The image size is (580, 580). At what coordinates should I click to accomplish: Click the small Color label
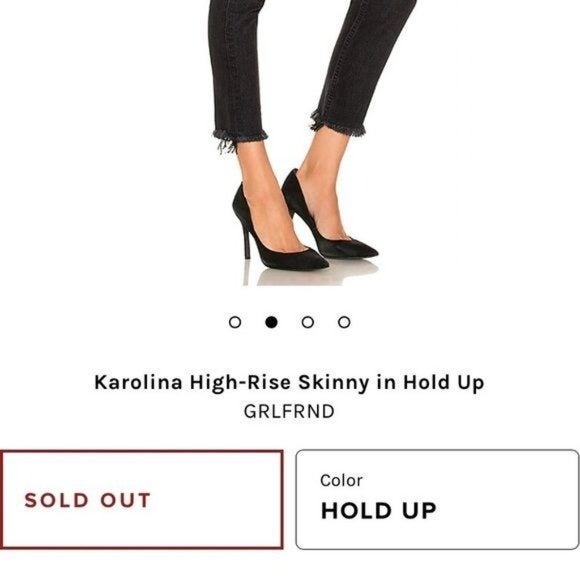[341, 481]
